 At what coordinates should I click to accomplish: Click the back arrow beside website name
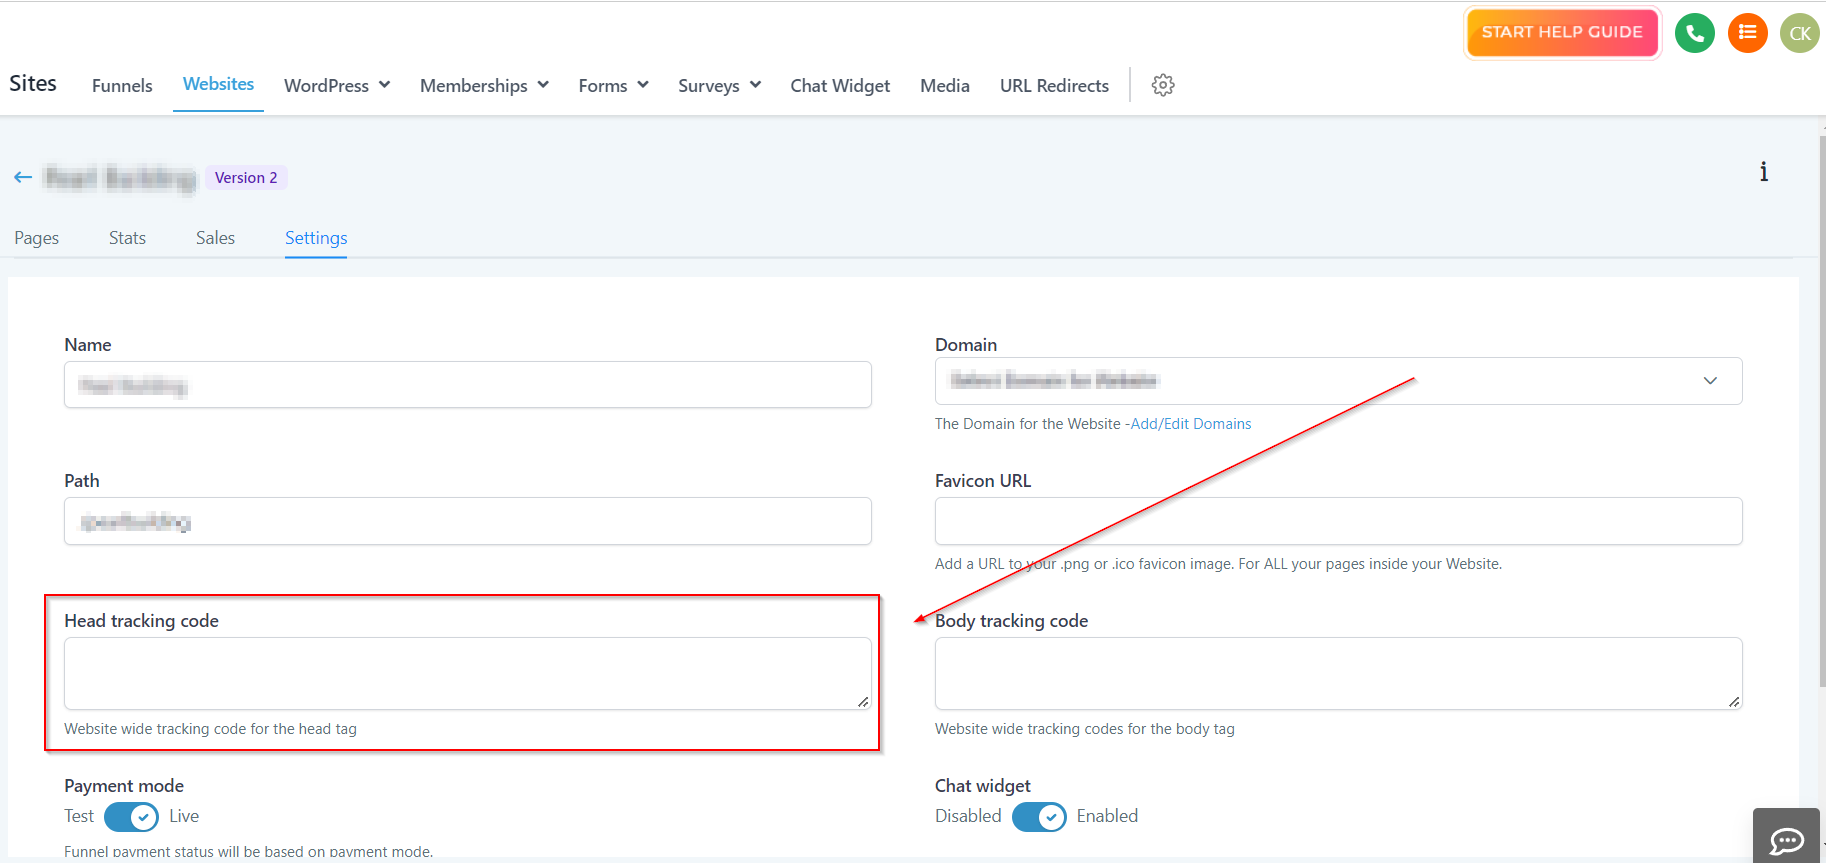click(x=23, y=177)
